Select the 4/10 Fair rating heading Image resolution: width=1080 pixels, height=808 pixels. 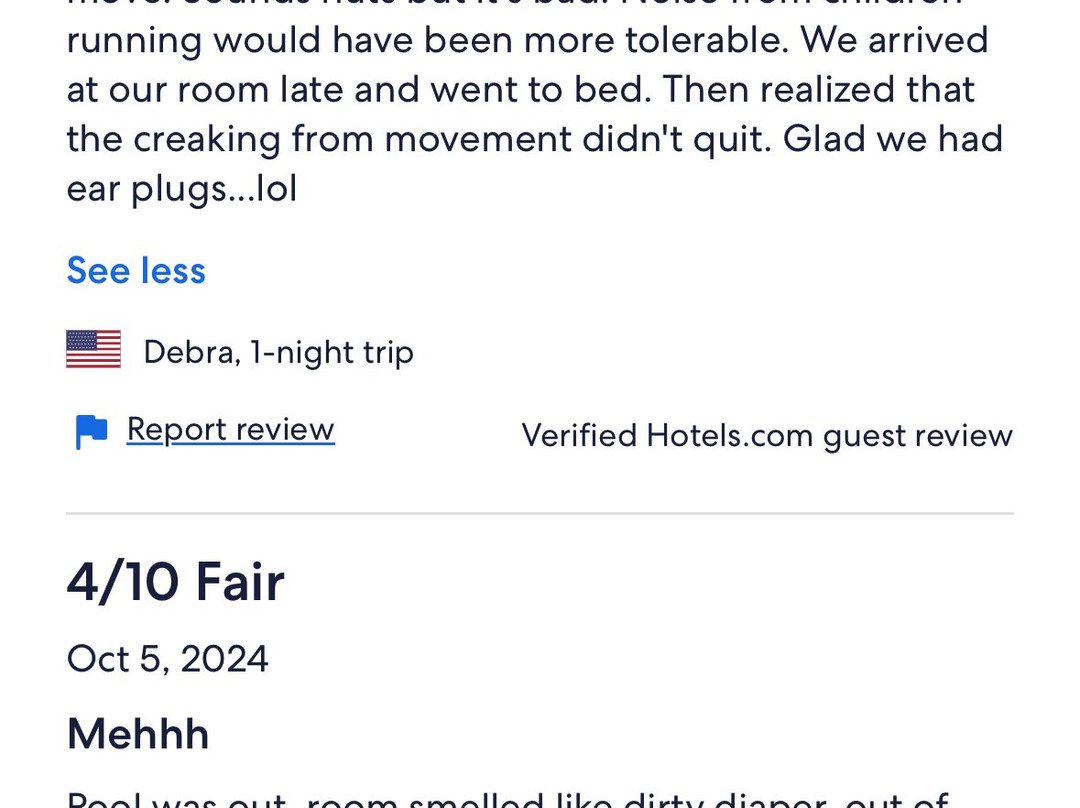[x=175, y=582]
